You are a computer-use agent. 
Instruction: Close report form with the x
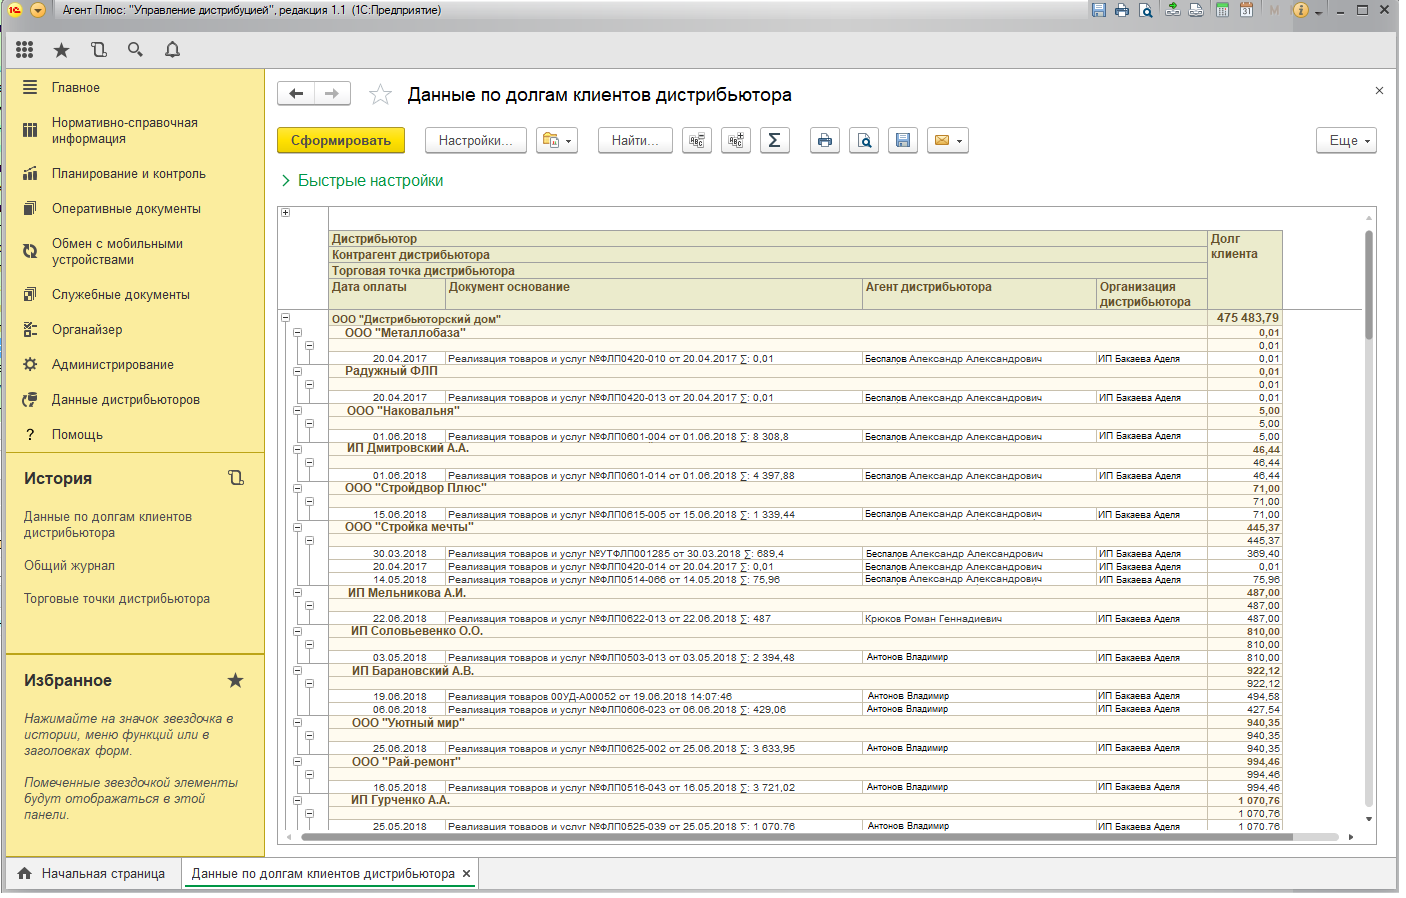tap(1379, 90)
